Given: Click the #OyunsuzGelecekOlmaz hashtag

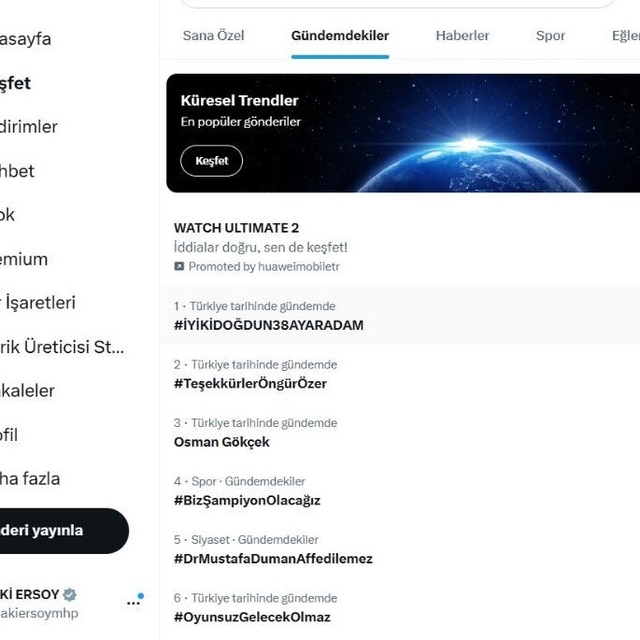Looking at the screenshot, I should pyautogui.click(x=252, y=617).
